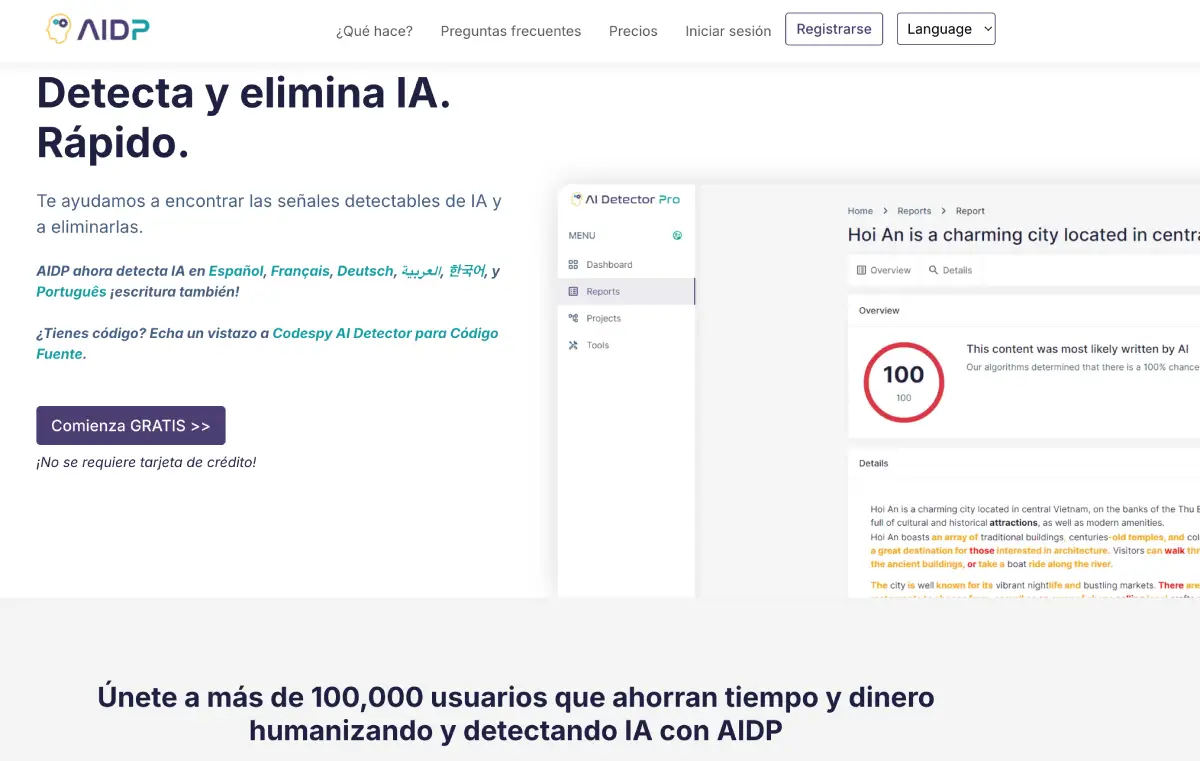Screen dimensions: 1200x761
Task: Click the Korean language link
Action: click(x=466, y=271)
